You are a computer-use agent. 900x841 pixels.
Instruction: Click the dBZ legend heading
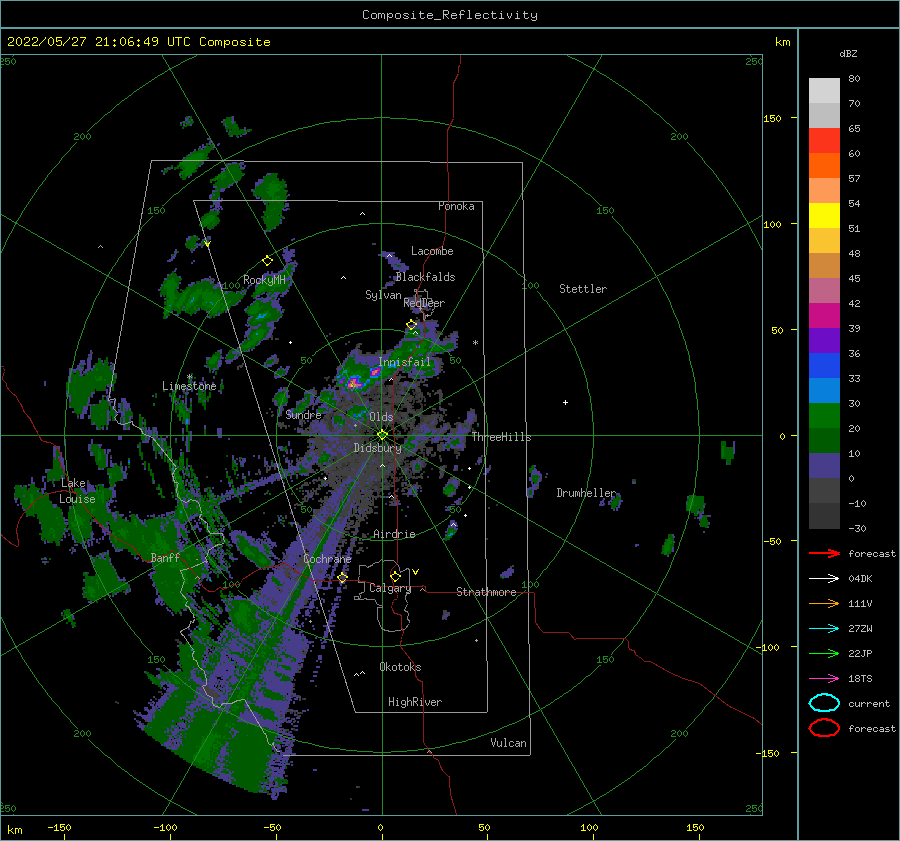pyautogui.click(x=848, y=53)
